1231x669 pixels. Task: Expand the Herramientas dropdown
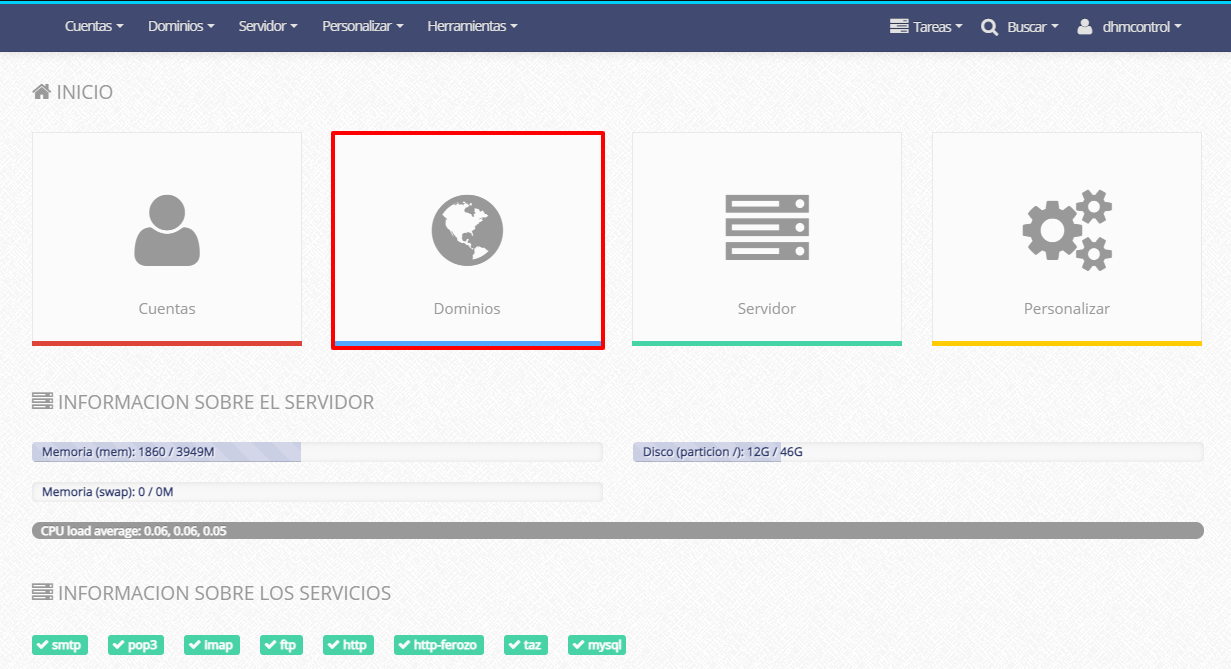tap(472, 27)
